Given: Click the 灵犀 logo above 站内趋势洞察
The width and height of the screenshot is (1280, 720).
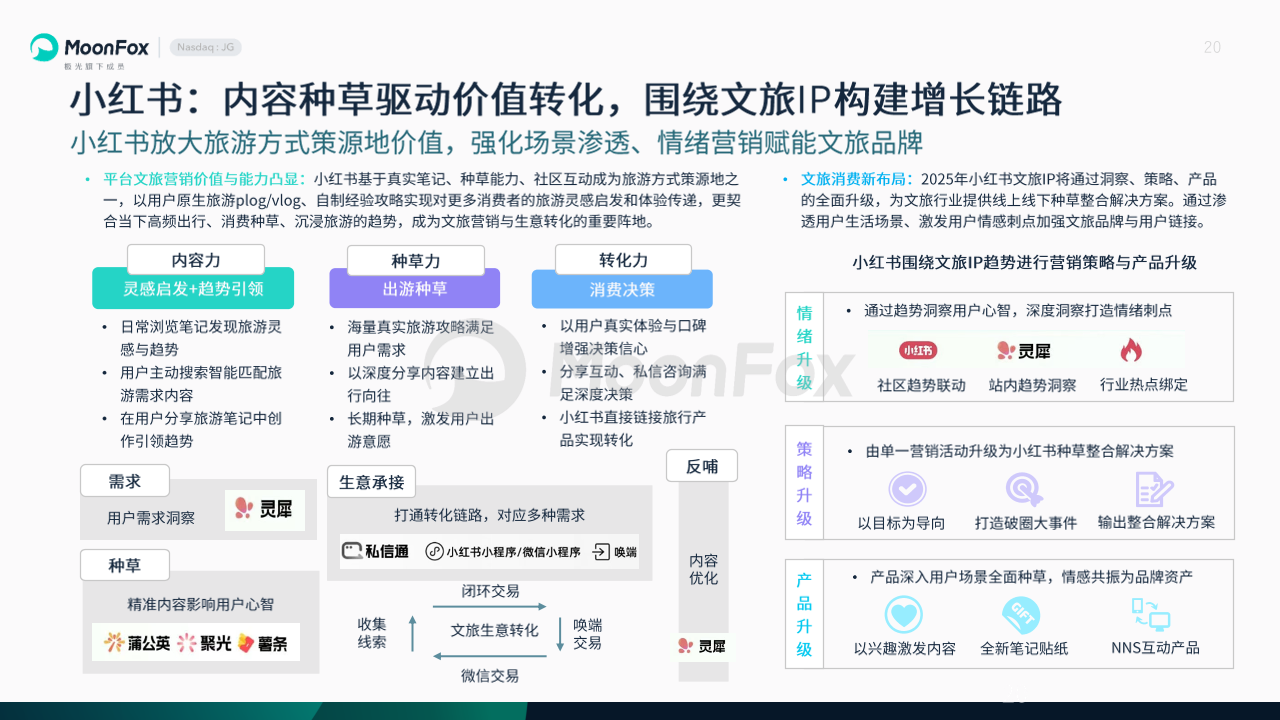Looking at the screenshot, I should pos(1023,350).
